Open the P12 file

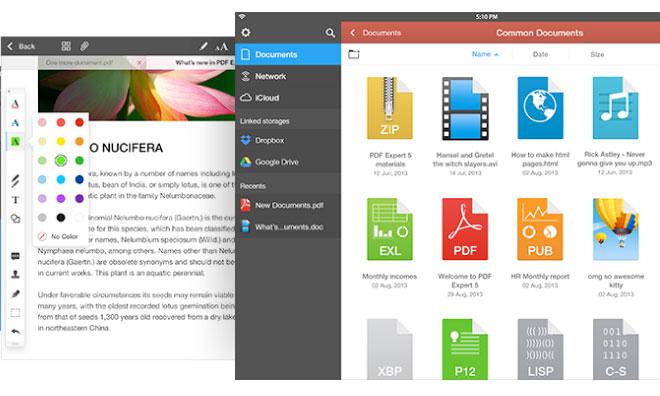[465, 349]
